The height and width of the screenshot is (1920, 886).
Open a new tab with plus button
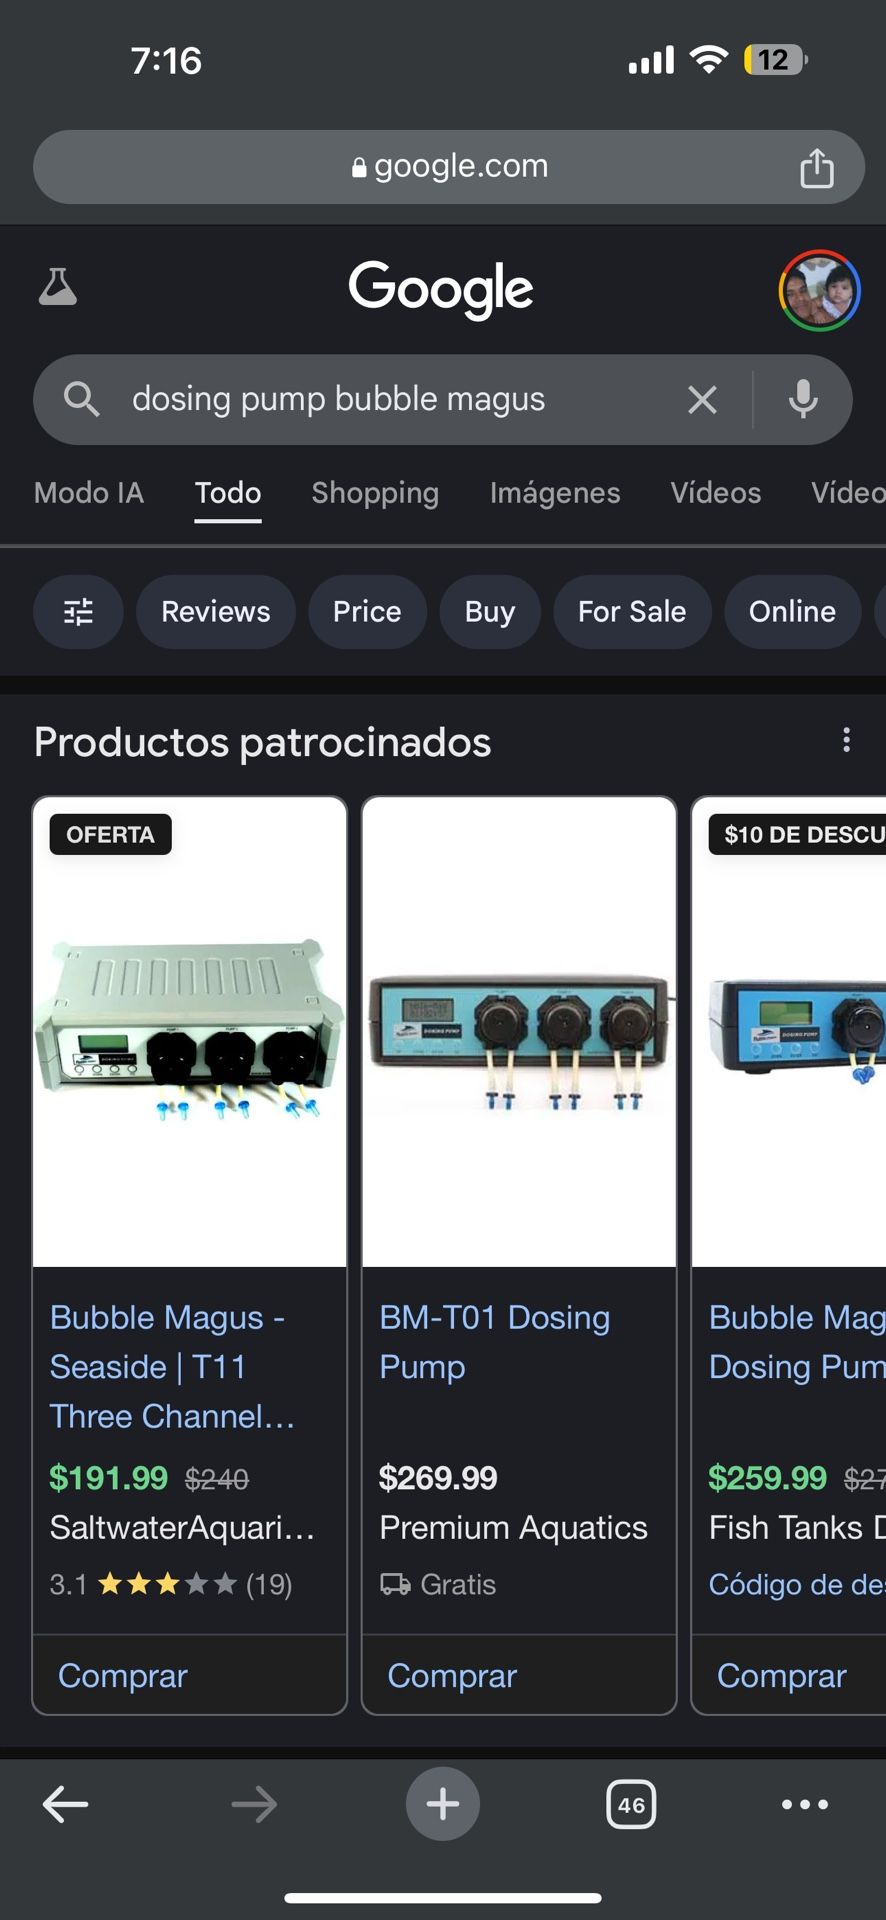click(442, 1804)
